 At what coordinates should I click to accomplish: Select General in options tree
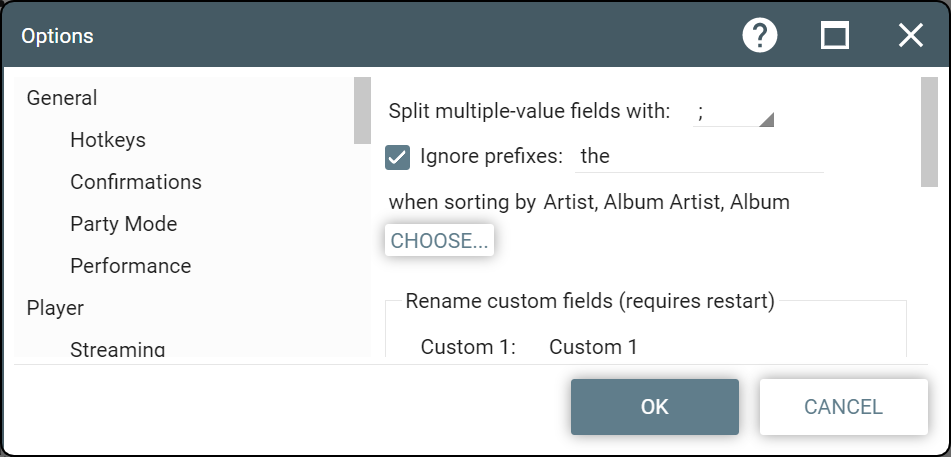pos(62,98)
